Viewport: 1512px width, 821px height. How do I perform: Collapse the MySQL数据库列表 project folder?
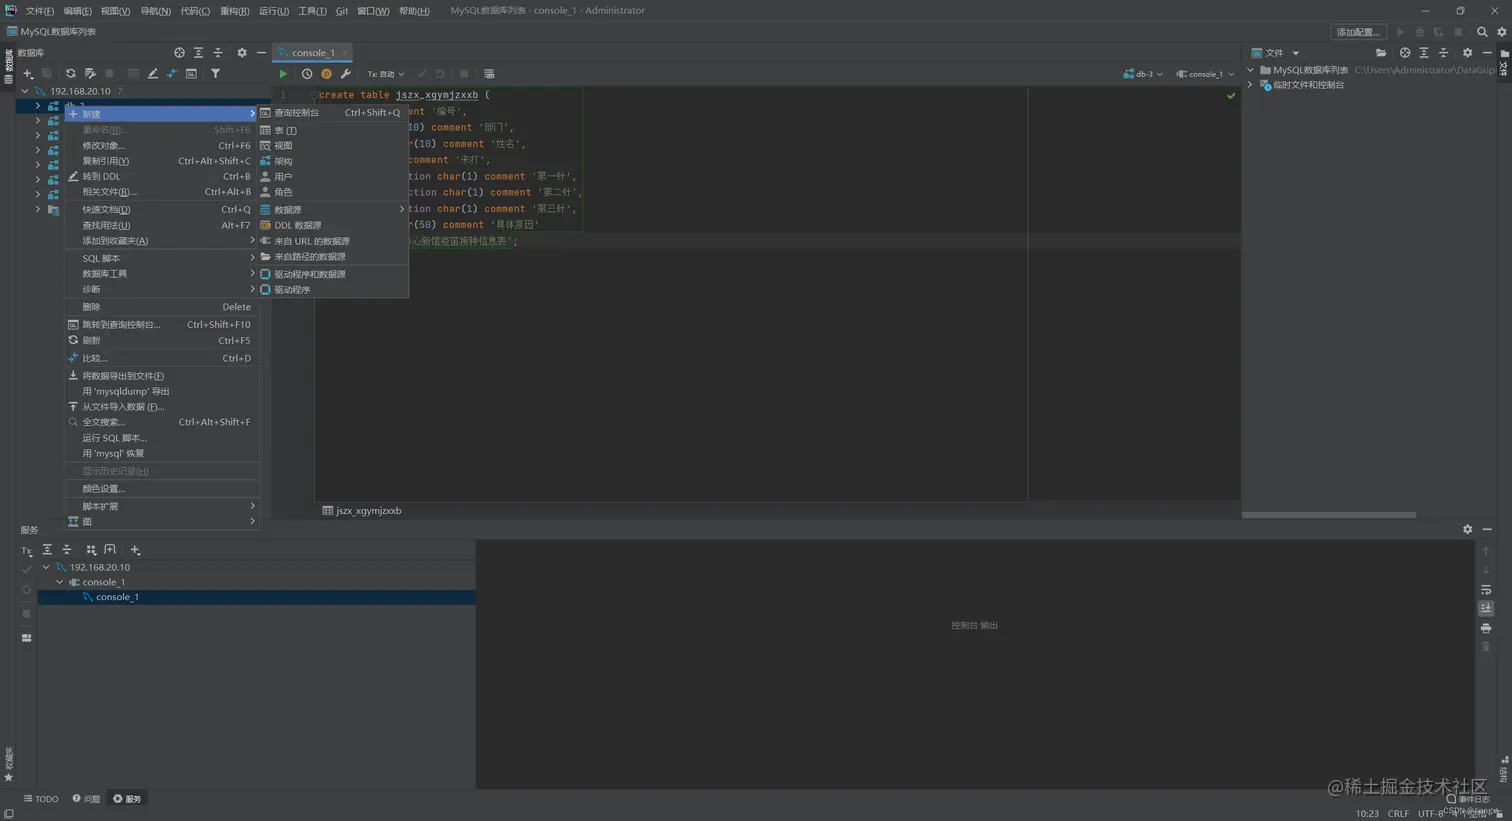pos(1250,70)
